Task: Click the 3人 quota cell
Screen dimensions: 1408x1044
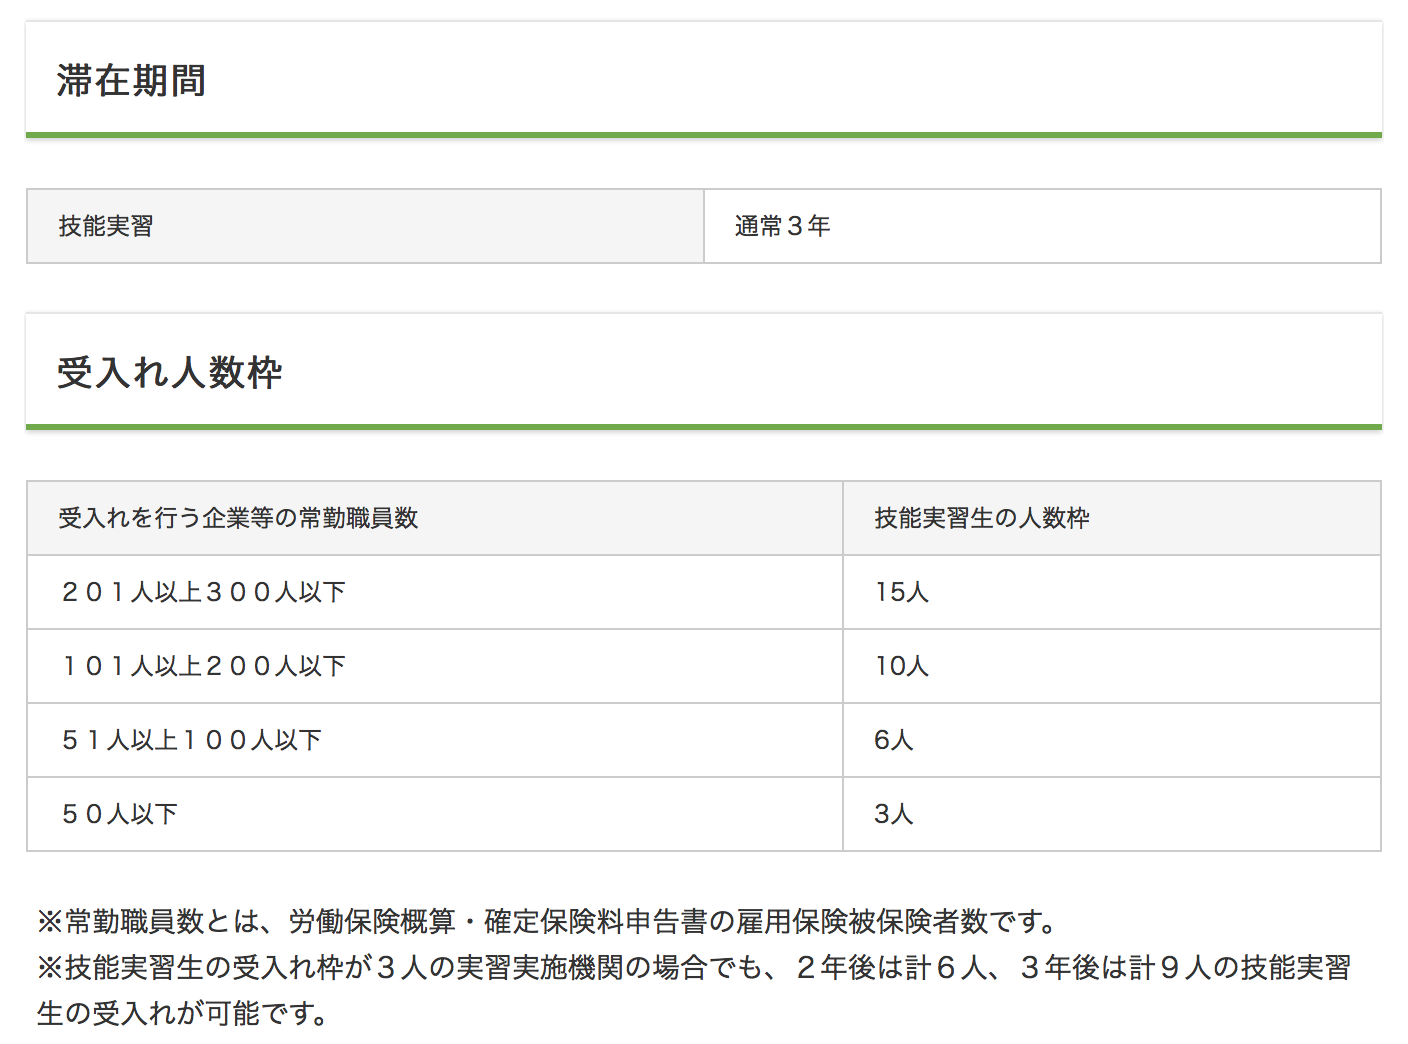Action: tap(893, 814)
